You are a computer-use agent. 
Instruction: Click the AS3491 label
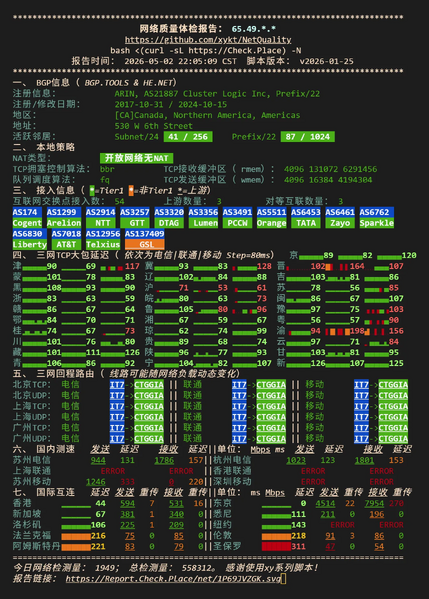coord(238,212)
